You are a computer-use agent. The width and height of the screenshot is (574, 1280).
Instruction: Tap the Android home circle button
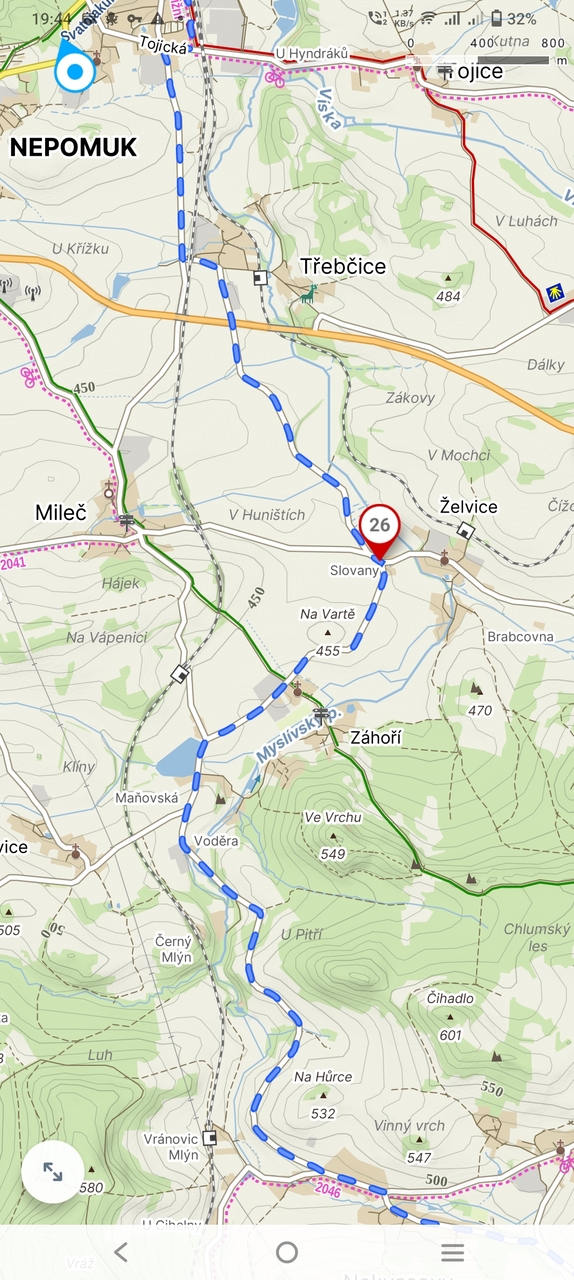coord(287,1252)
